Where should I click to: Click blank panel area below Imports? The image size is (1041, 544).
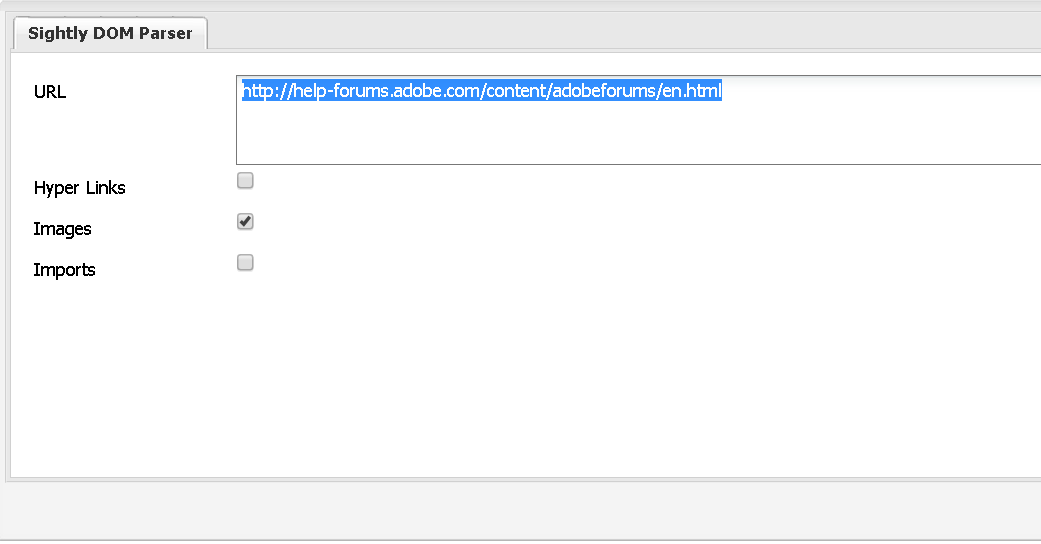[500, 380]
